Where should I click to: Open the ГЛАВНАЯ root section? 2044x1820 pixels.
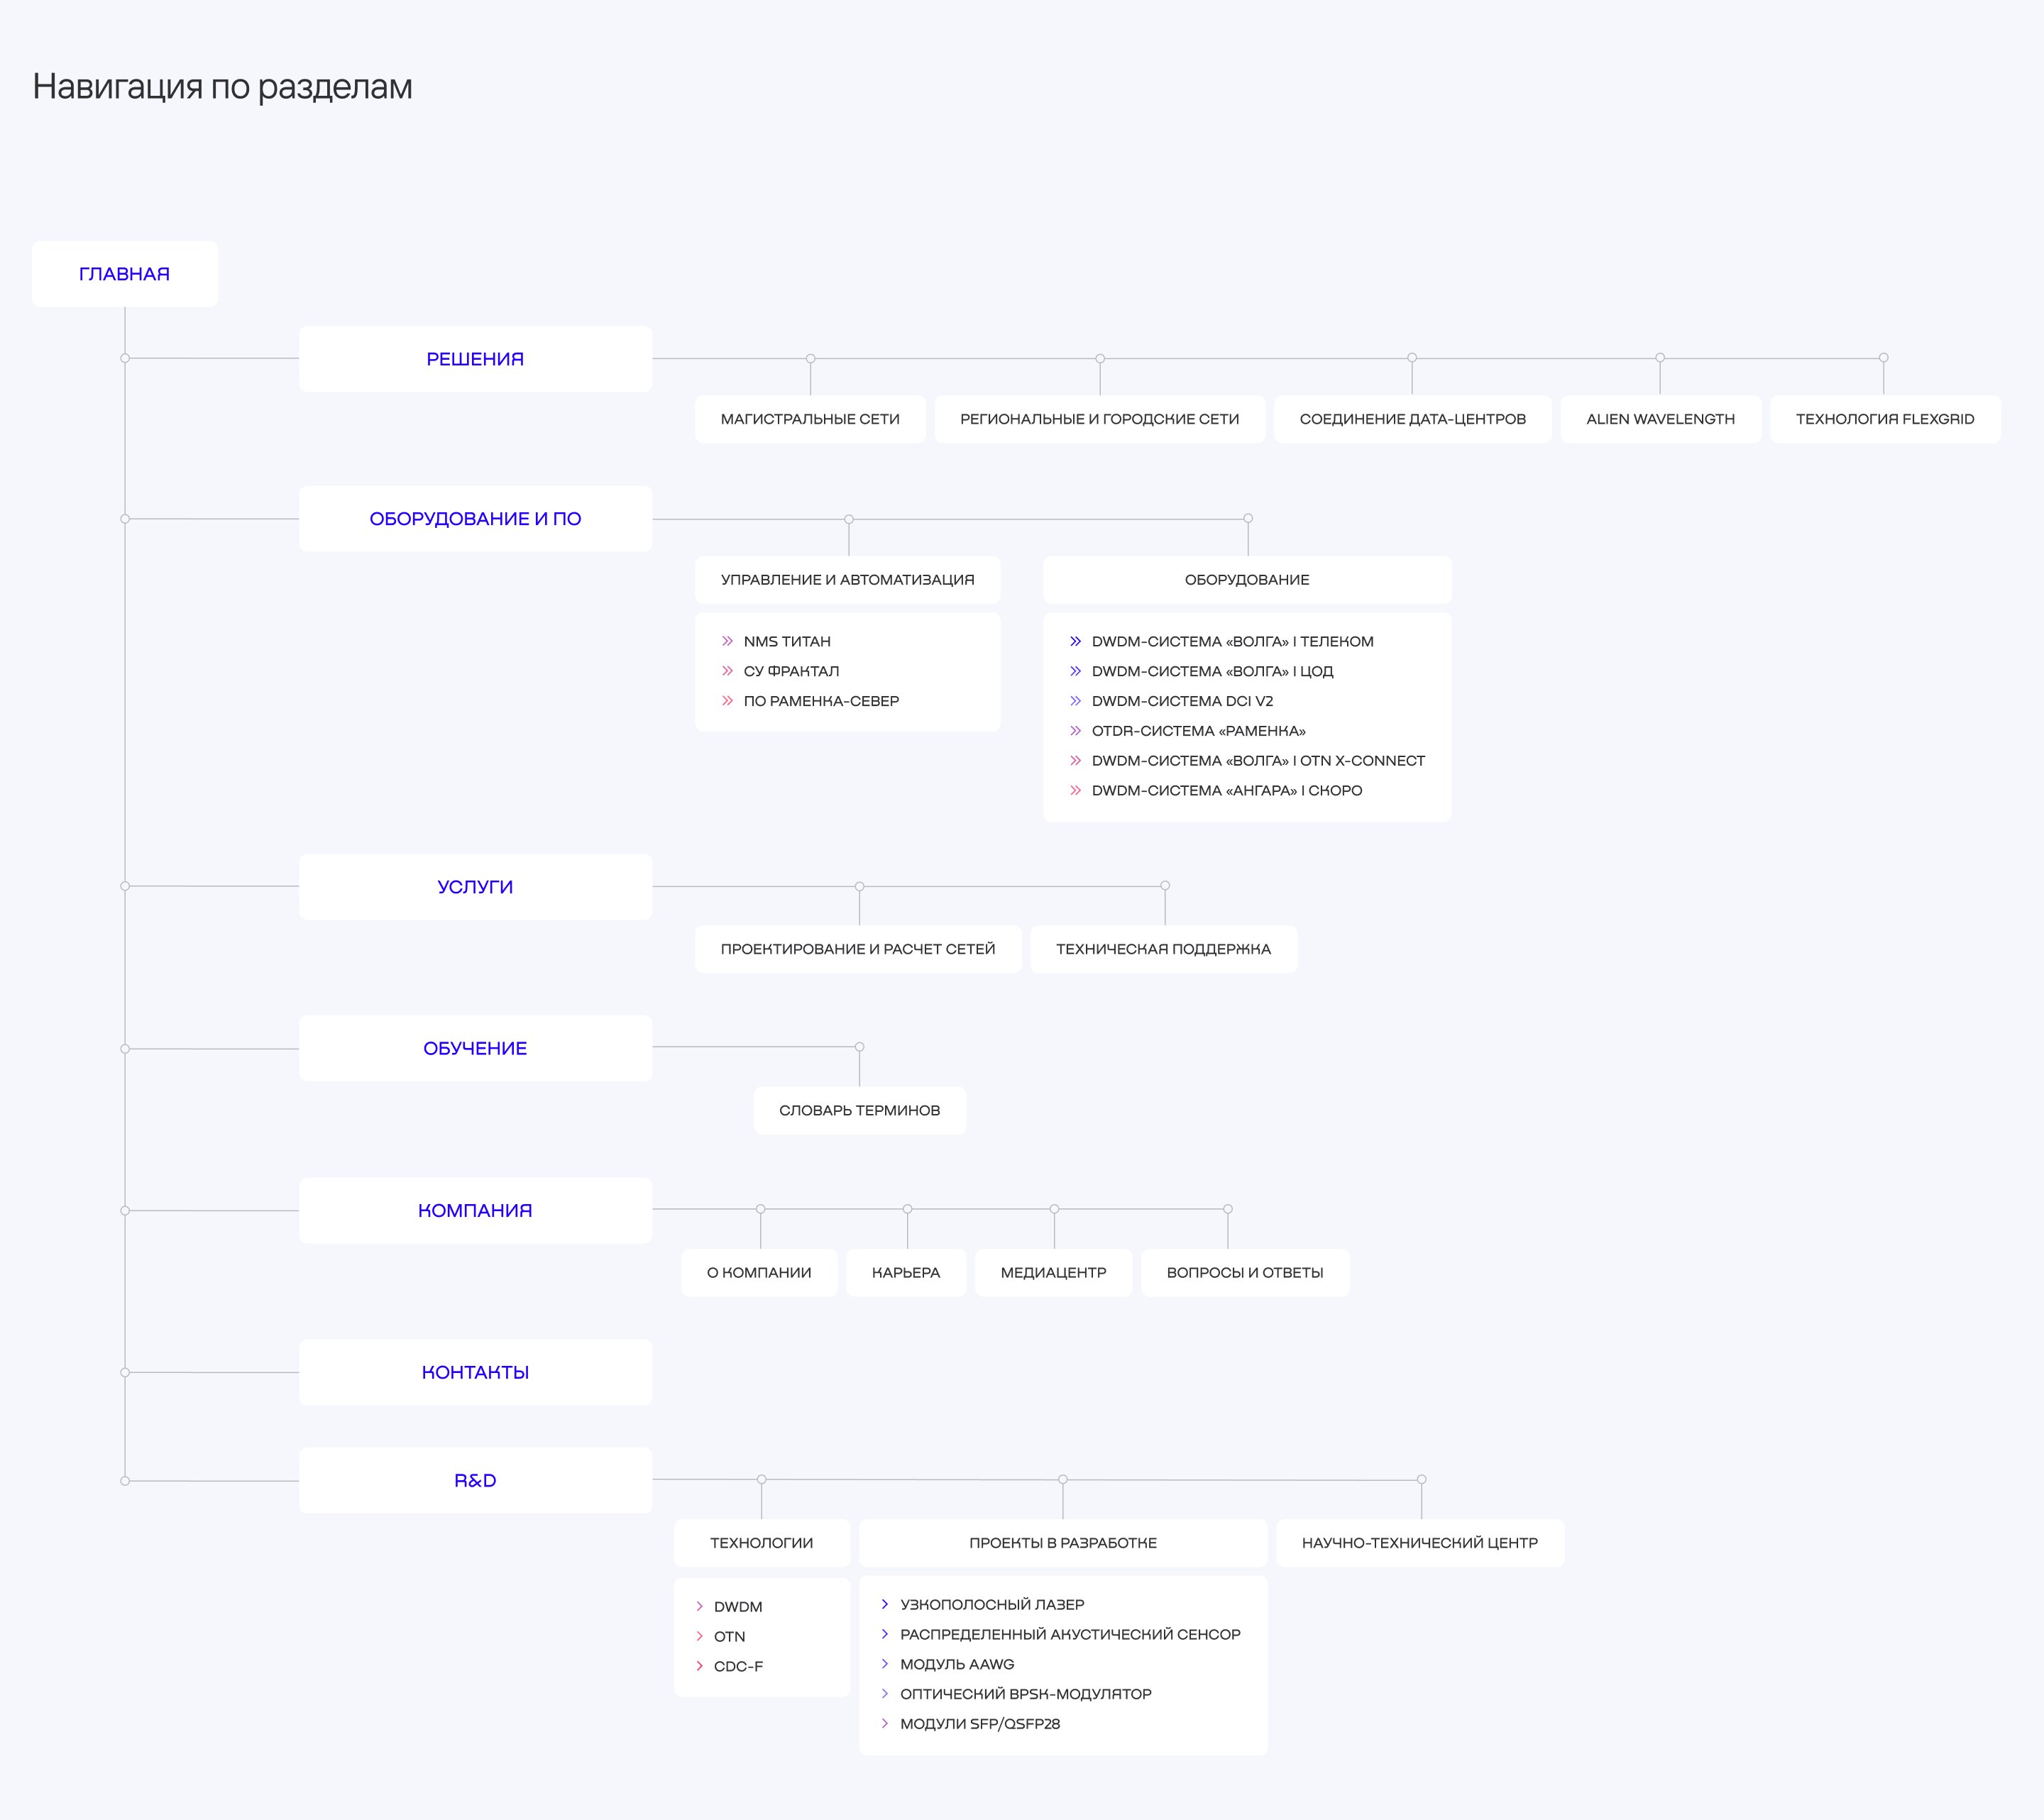click(x=124, y=274)
